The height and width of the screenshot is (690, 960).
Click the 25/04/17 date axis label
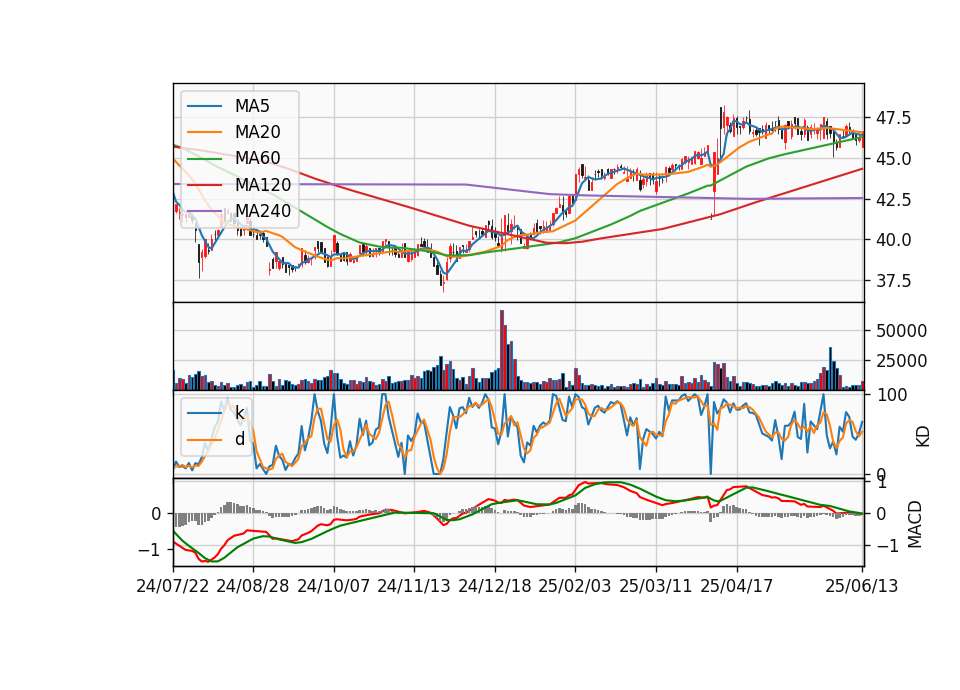[737, 586]
